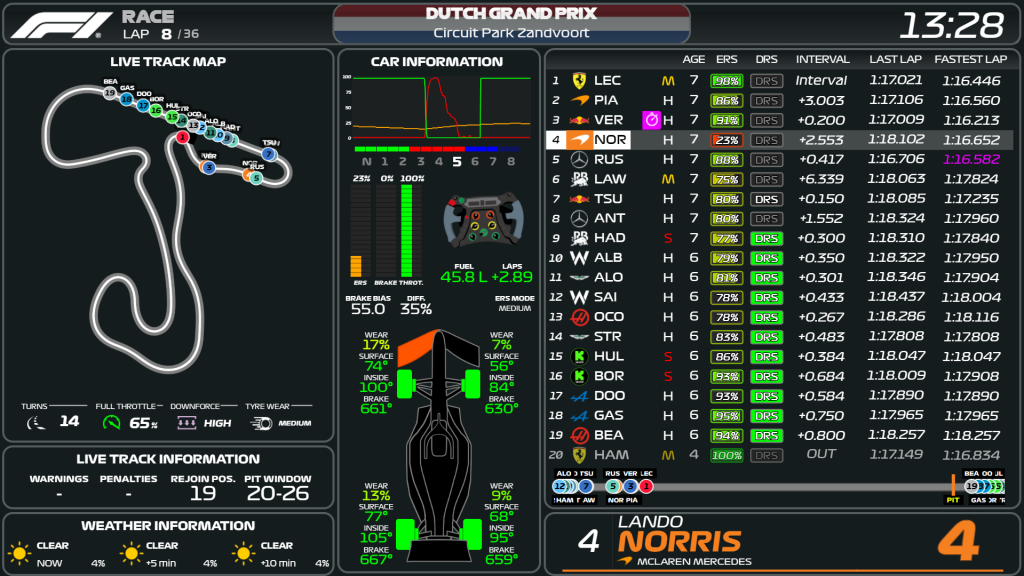1024x576 pixels.
Task: Click the Dutch Grand Prix title banner
Action: click(x=511, y=23)
